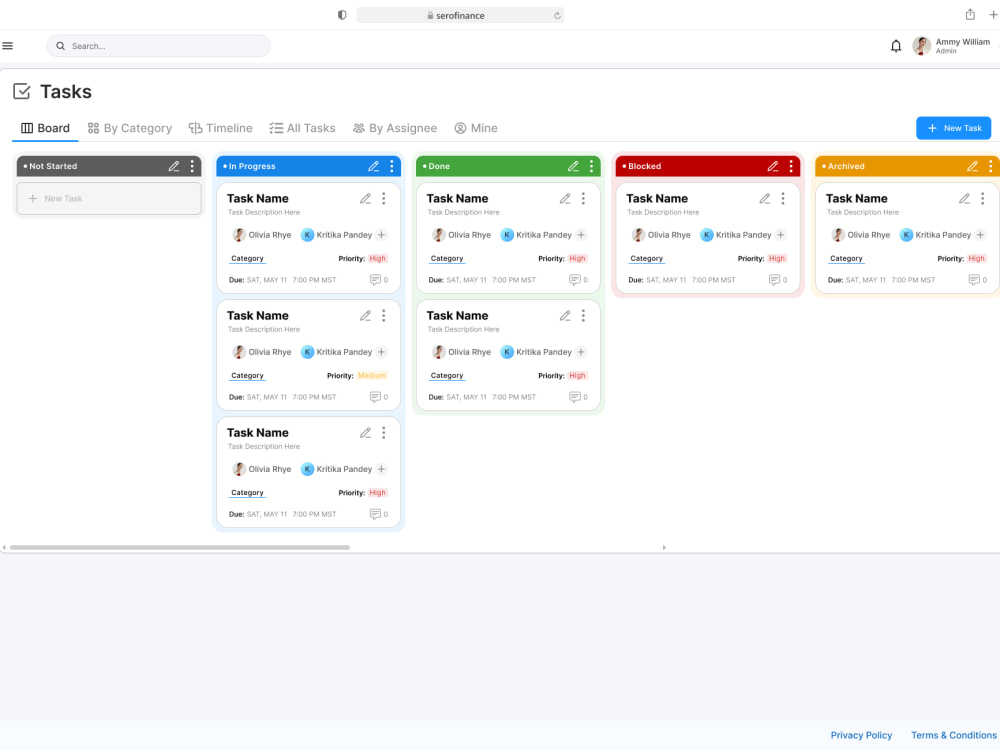Open the Timeline tab
1000x750 pixels.
[x=221, y=128]
